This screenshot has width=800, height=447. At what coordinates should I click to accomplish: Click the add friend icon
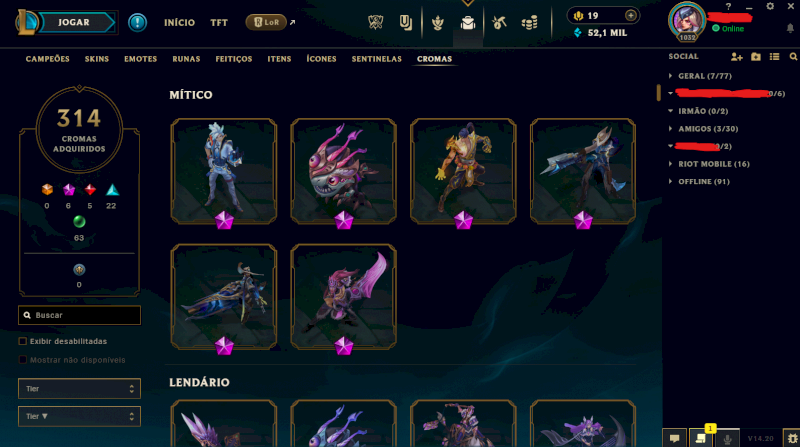coord(736,57)
